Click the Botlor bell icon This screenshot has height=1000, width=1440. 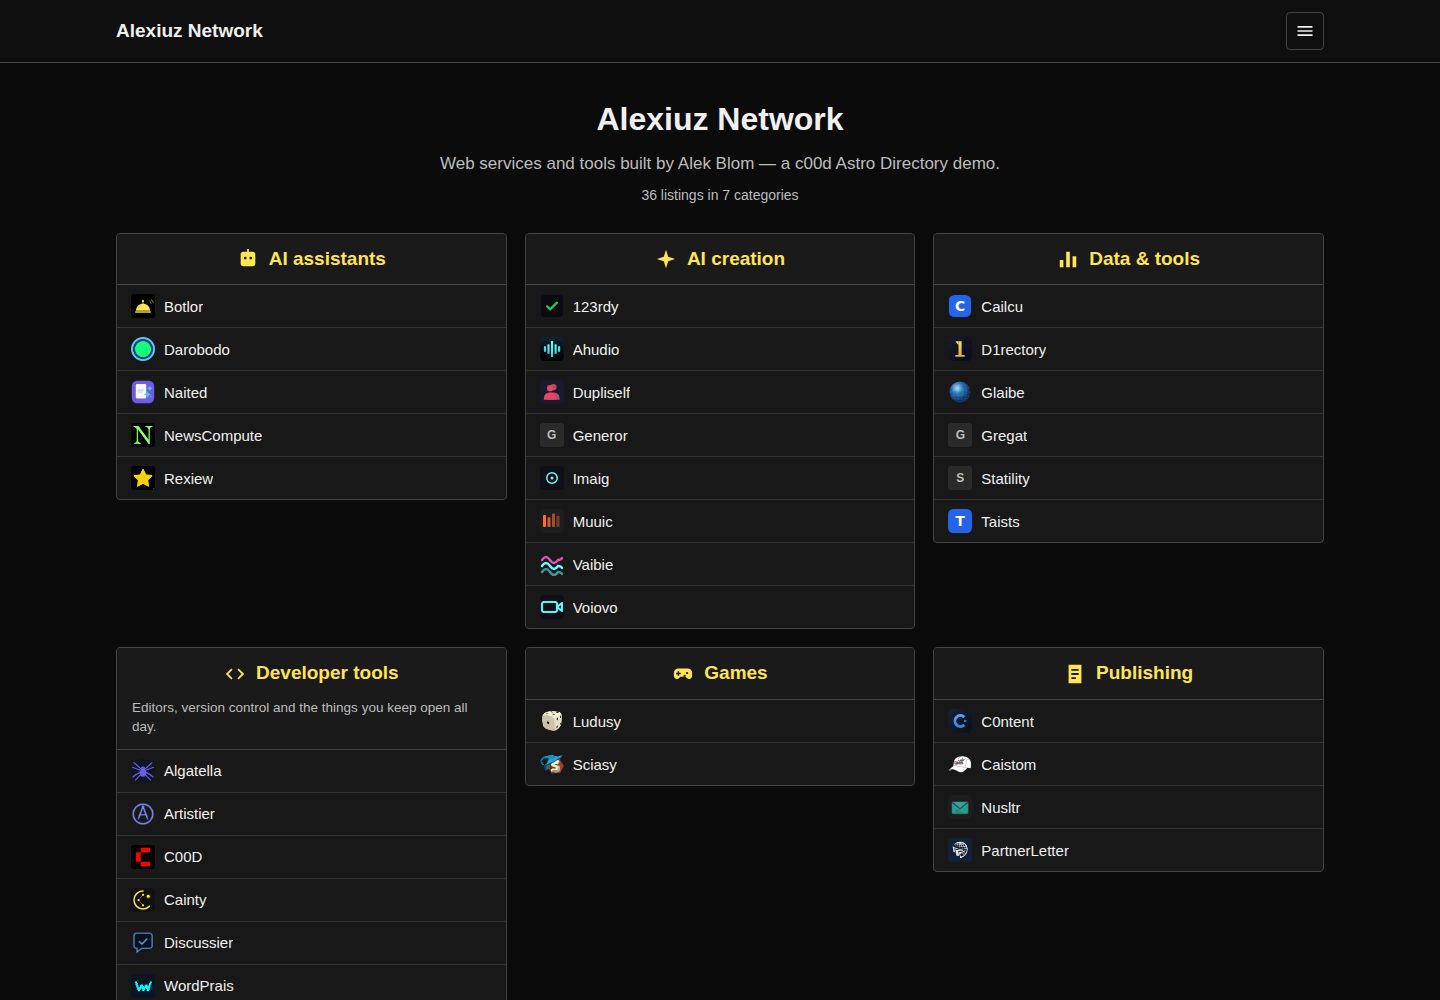click(x=143, y=306)
